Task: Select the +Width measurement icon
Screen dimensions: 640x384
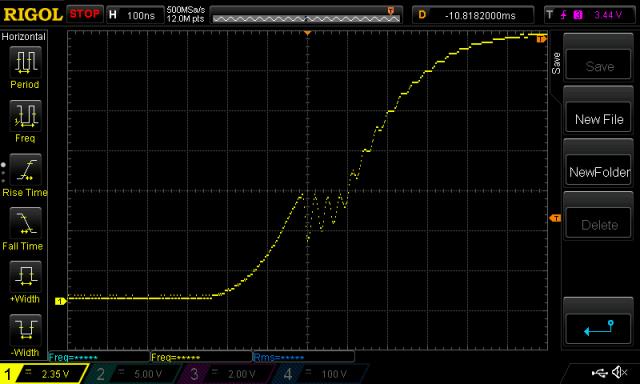Action: point(25,276)
